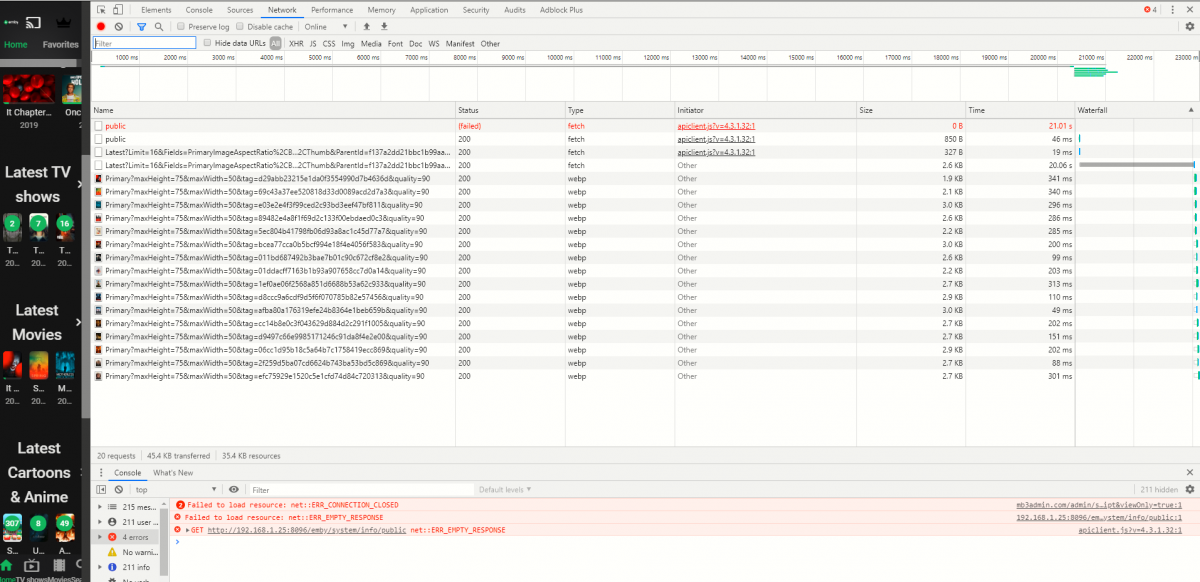
Task: Open network search magnifier
Action: tap(158, 27)
